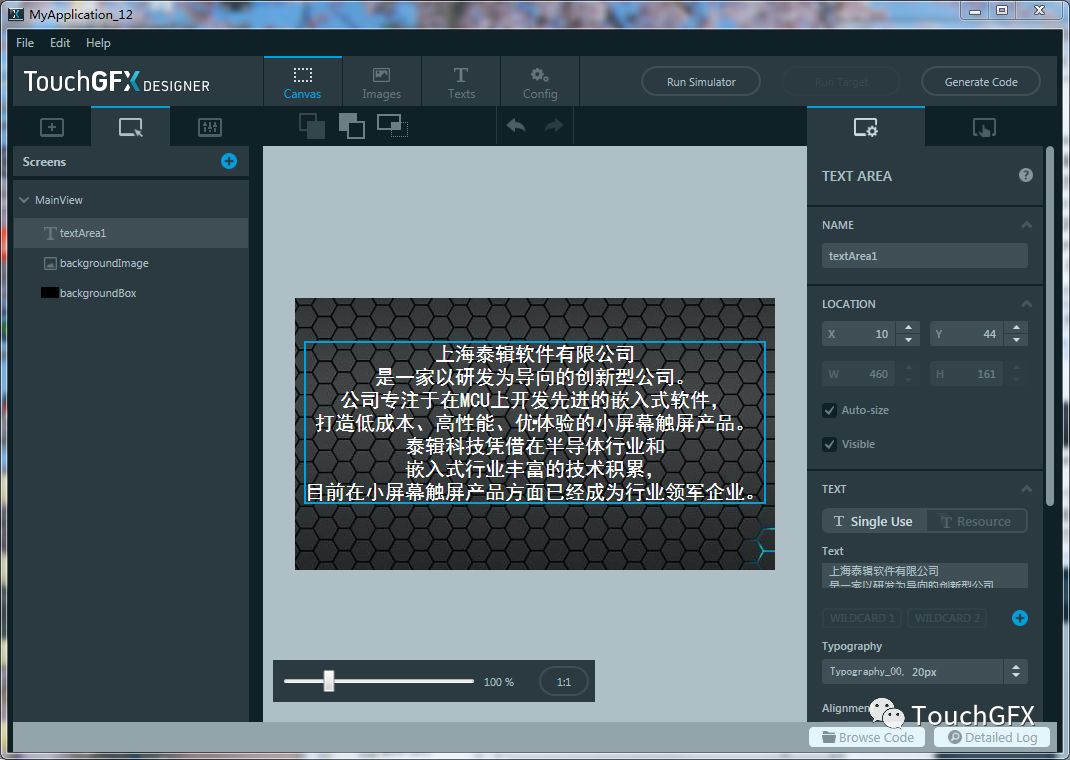Click the Text Area help icon
Image resolution: width=1070 pixels, height=760 pixels.
tap(1025, 175)
